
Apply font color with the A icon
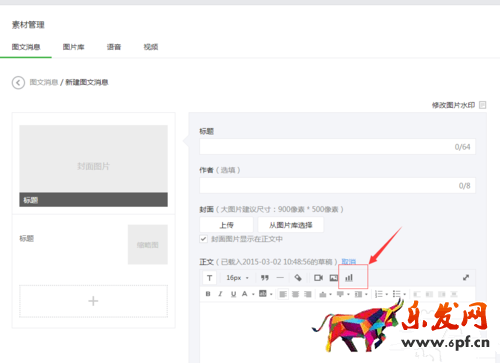245,294
